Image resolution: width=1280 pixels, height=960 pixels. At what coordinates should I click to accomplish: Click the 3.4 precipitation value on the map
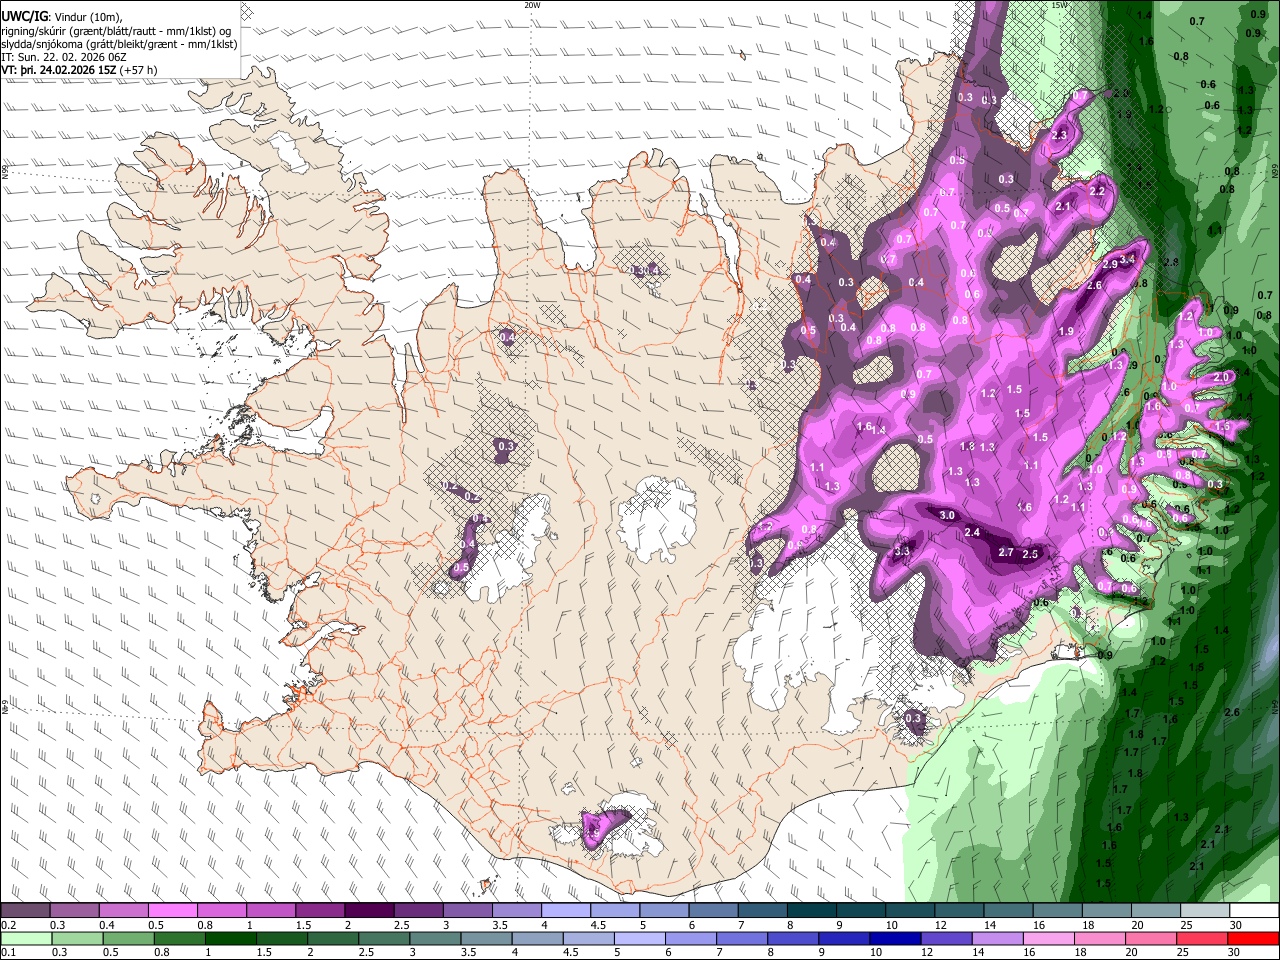1128,260
